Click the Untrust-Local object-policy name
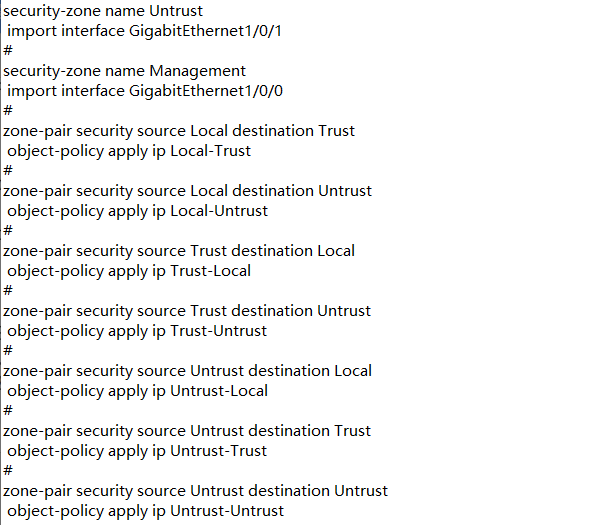 [218, 391]
